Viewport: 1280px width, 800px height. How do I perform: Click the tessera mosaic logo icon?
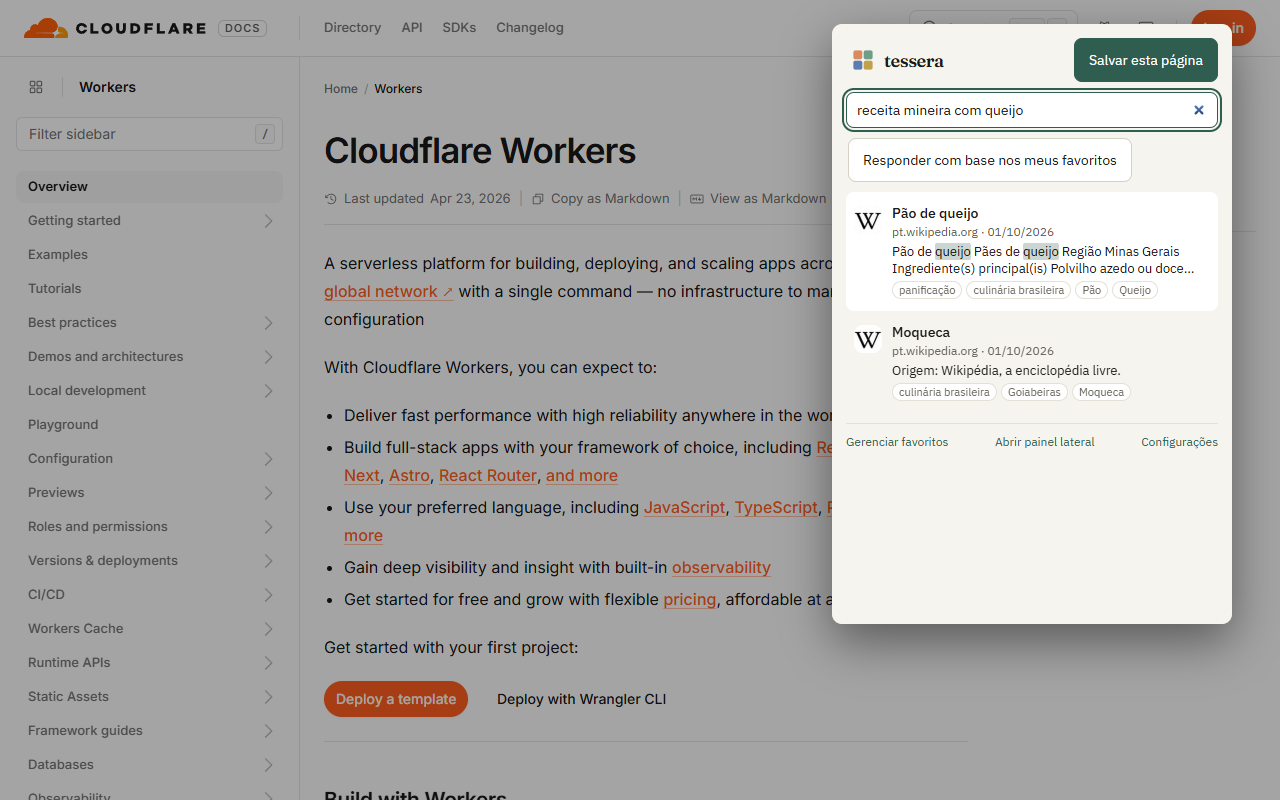[x=863, y=60]
